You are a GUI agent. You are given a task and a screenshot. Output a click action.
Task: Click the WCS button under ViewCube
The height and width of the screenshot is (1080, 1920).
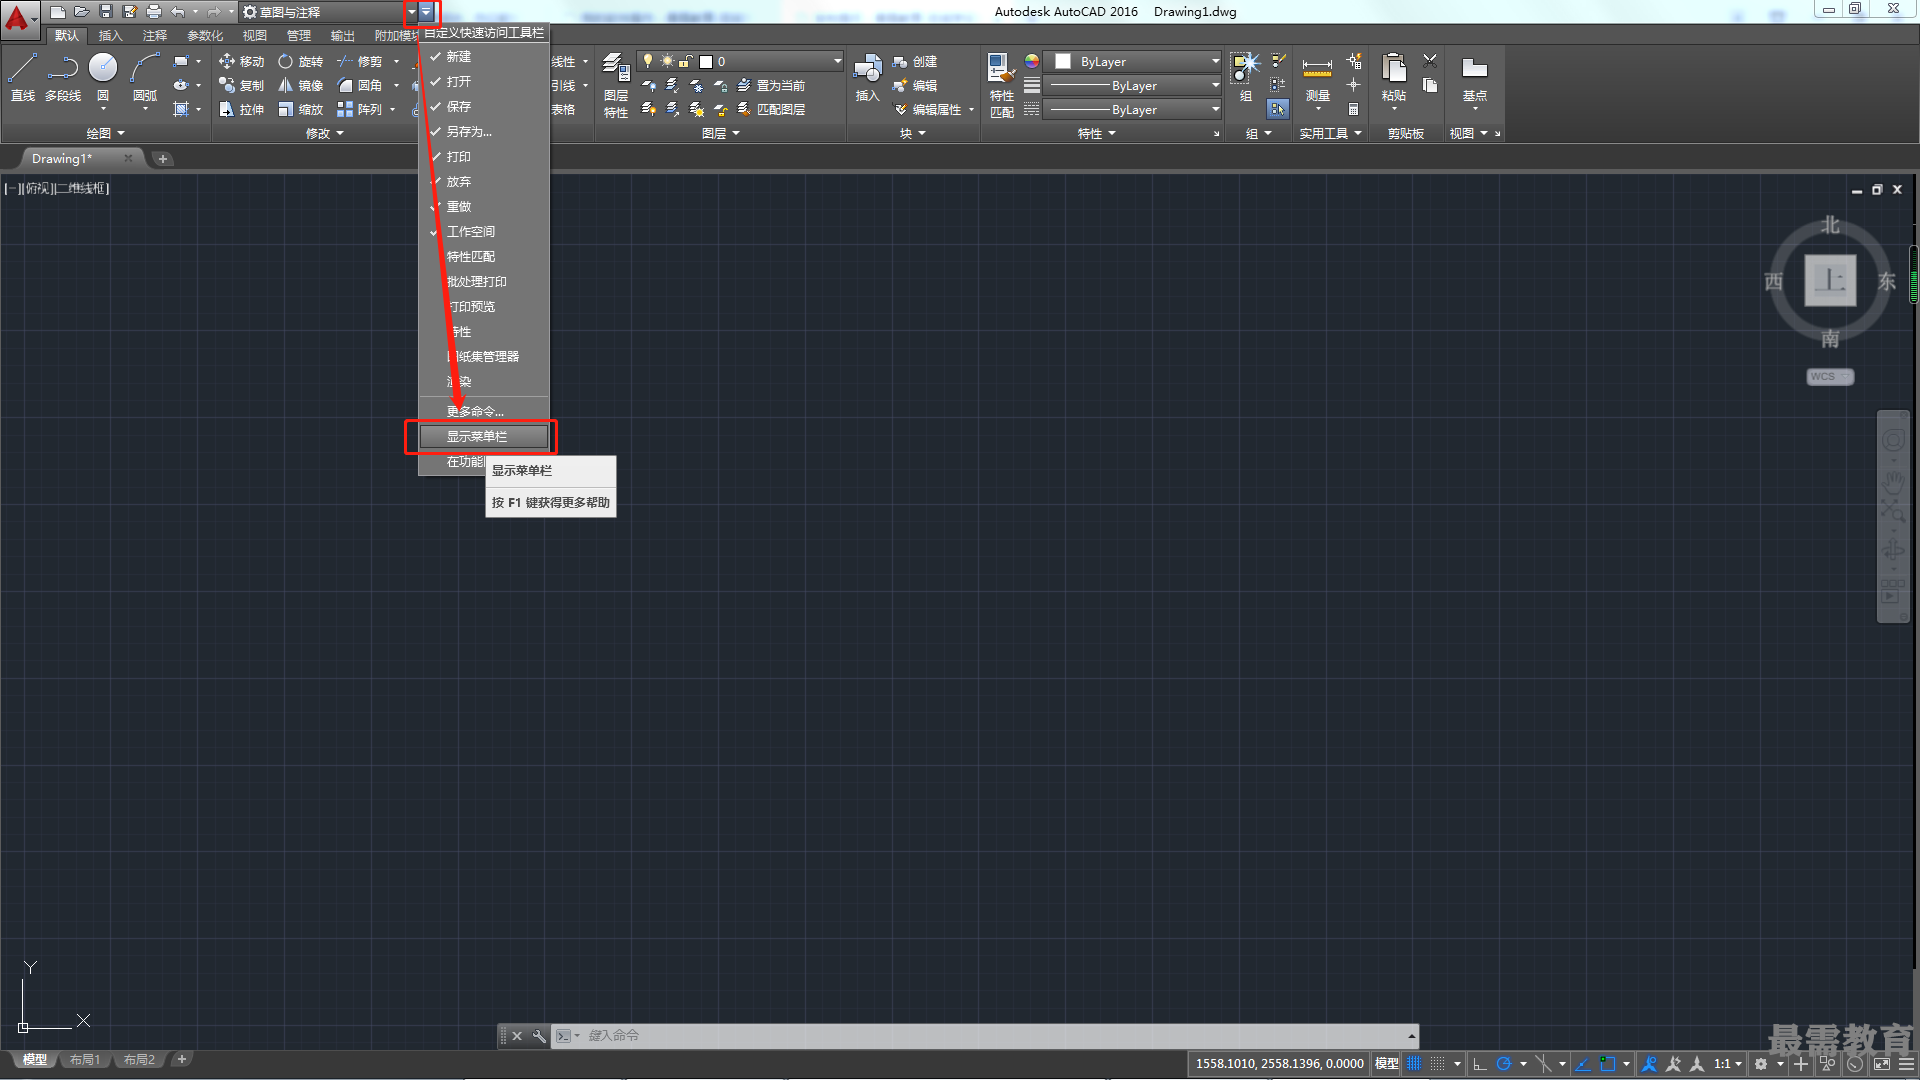pyautogui.click(x=1829, y=377)
